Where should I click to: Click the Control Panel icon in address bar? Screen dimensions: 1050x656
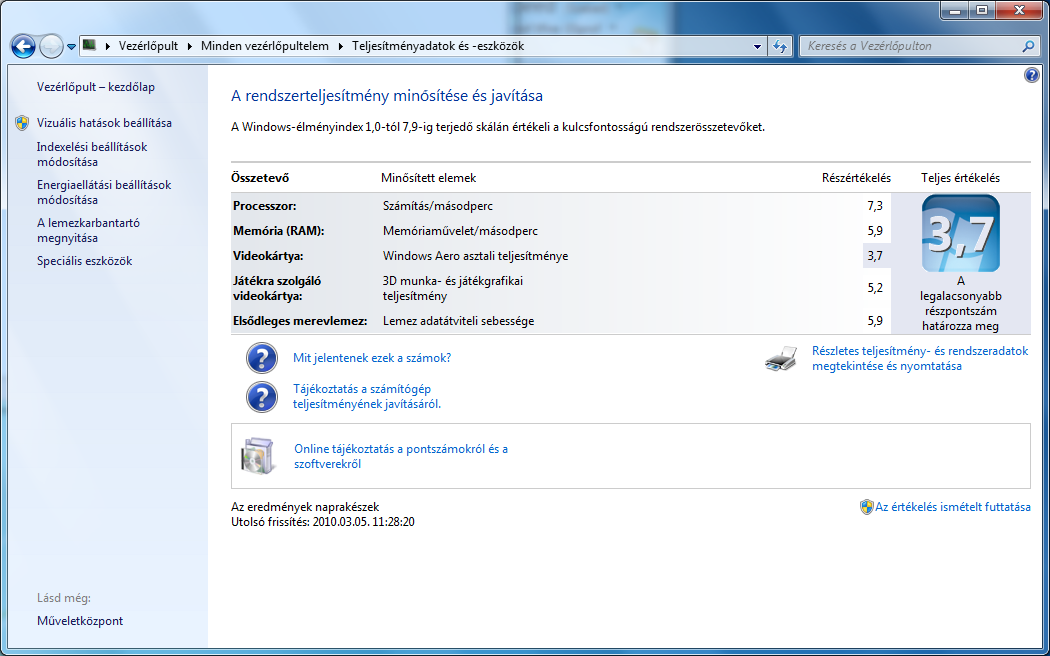tap(89, 46)
